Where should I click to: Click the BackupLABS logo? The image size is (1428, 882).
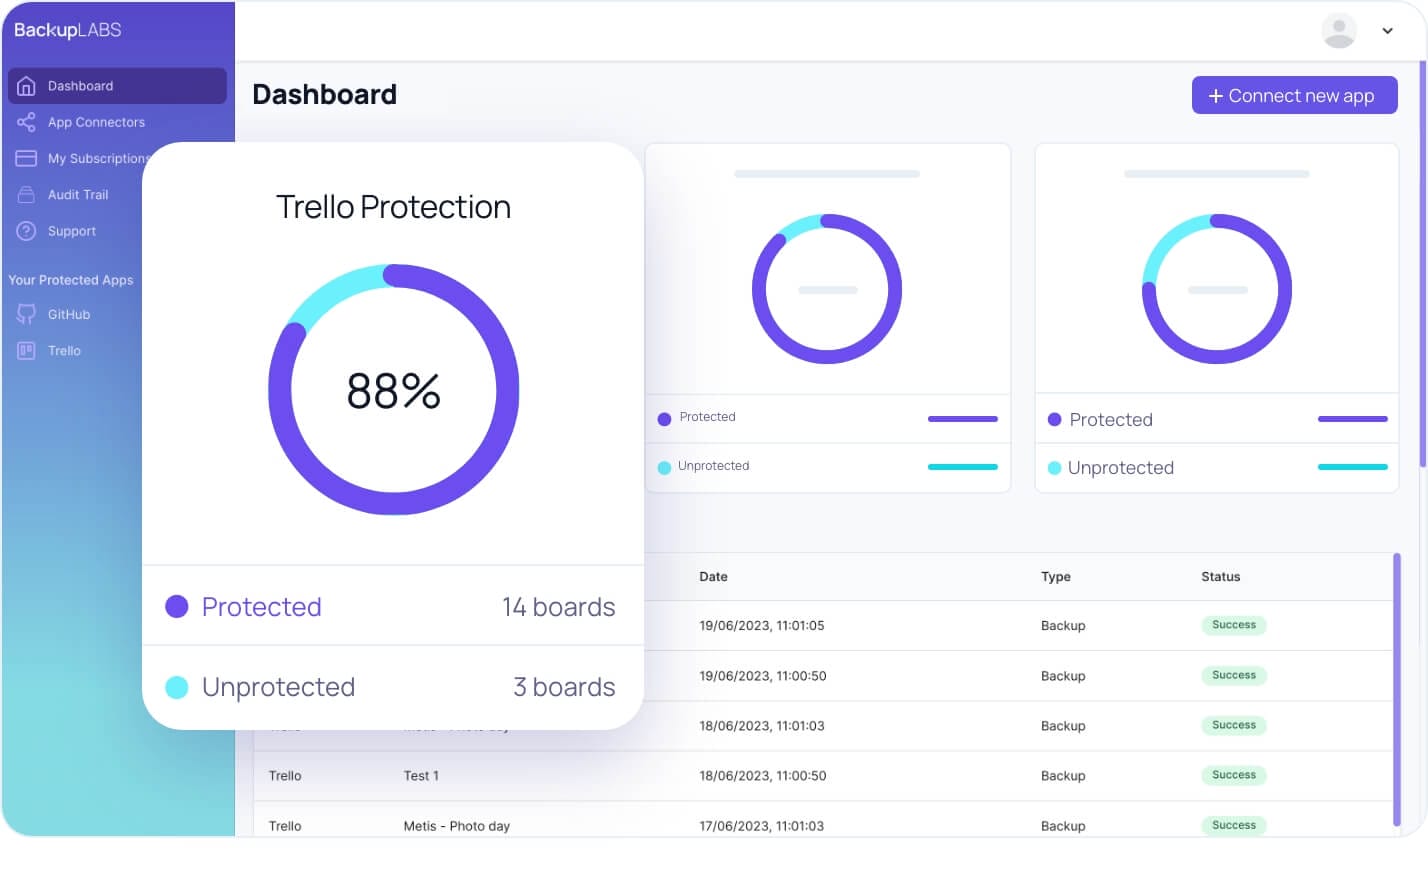point(67,30)
